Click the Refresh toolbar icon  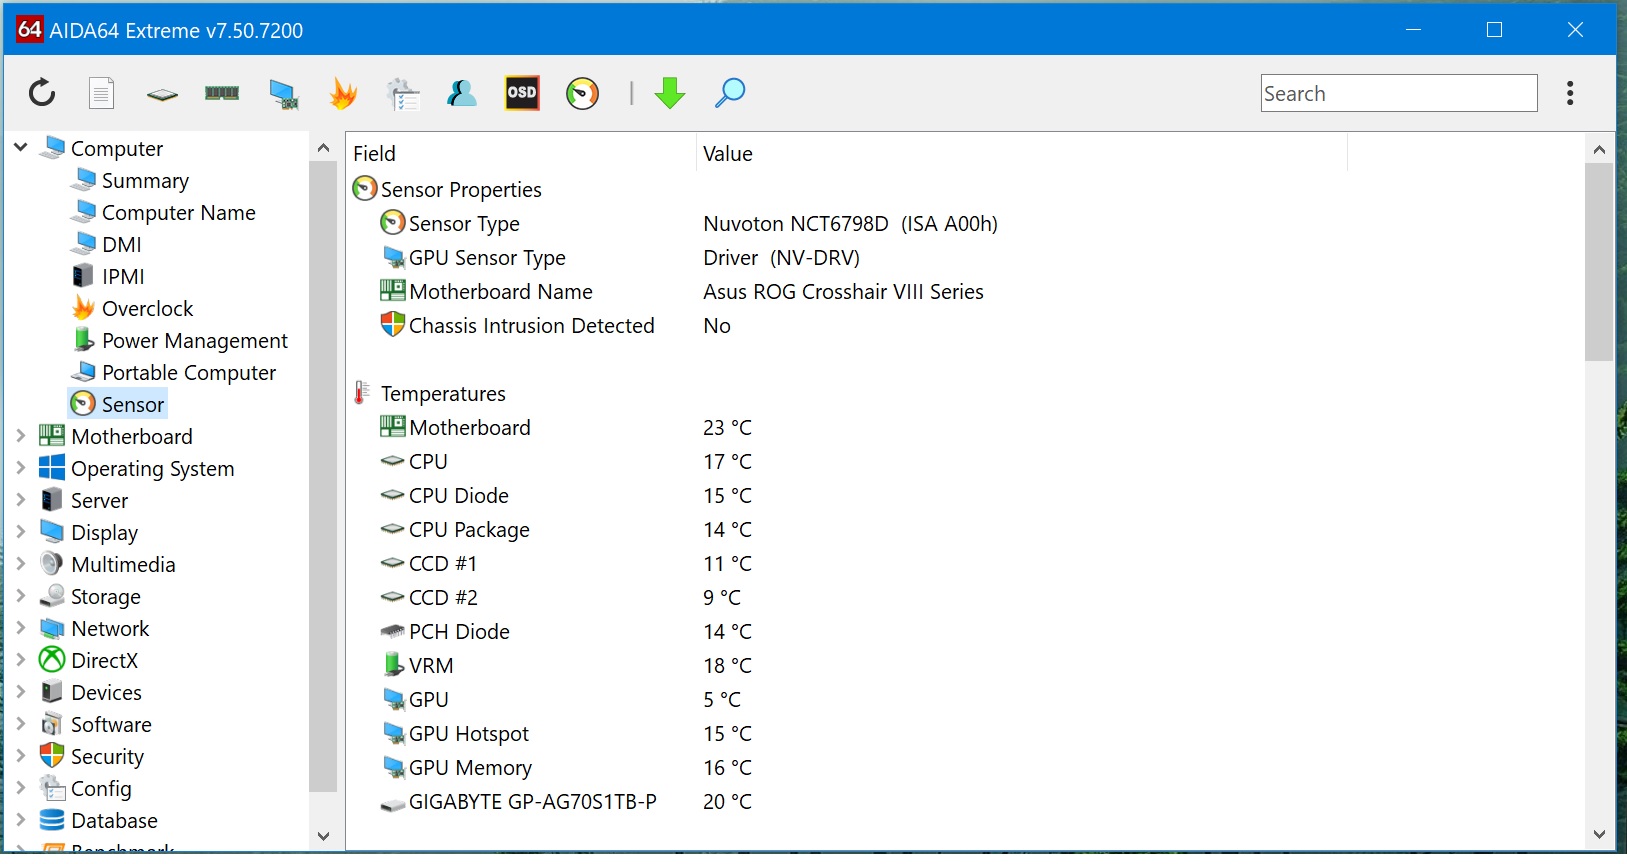click(41, 93)
